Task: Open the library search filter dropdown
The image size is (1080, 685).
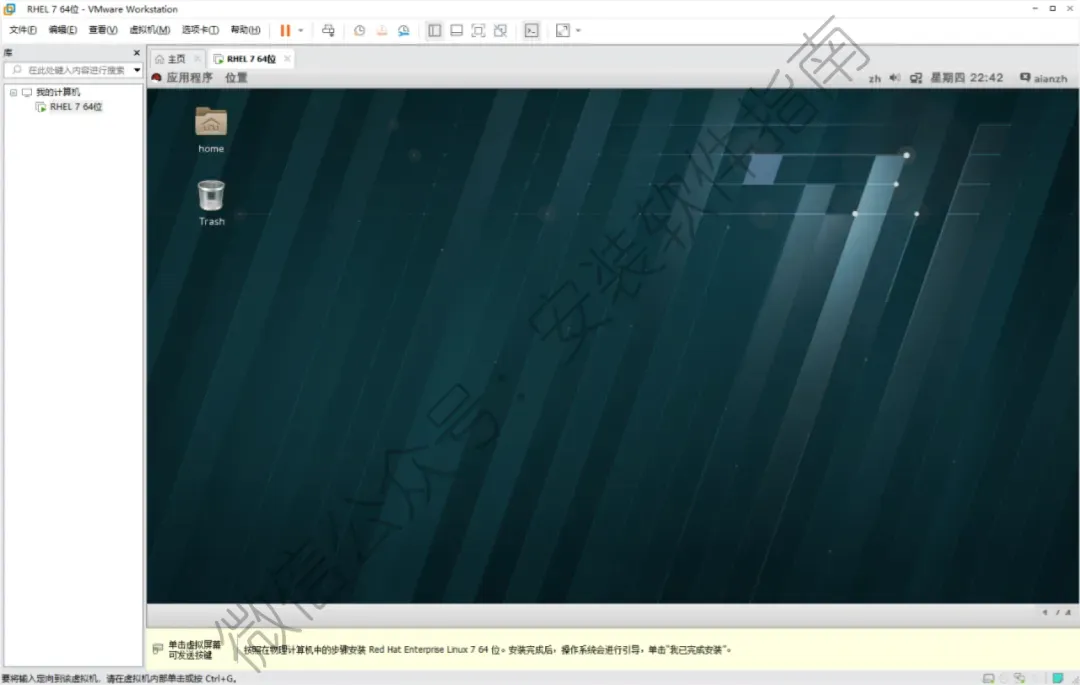Action: point(137,70)
